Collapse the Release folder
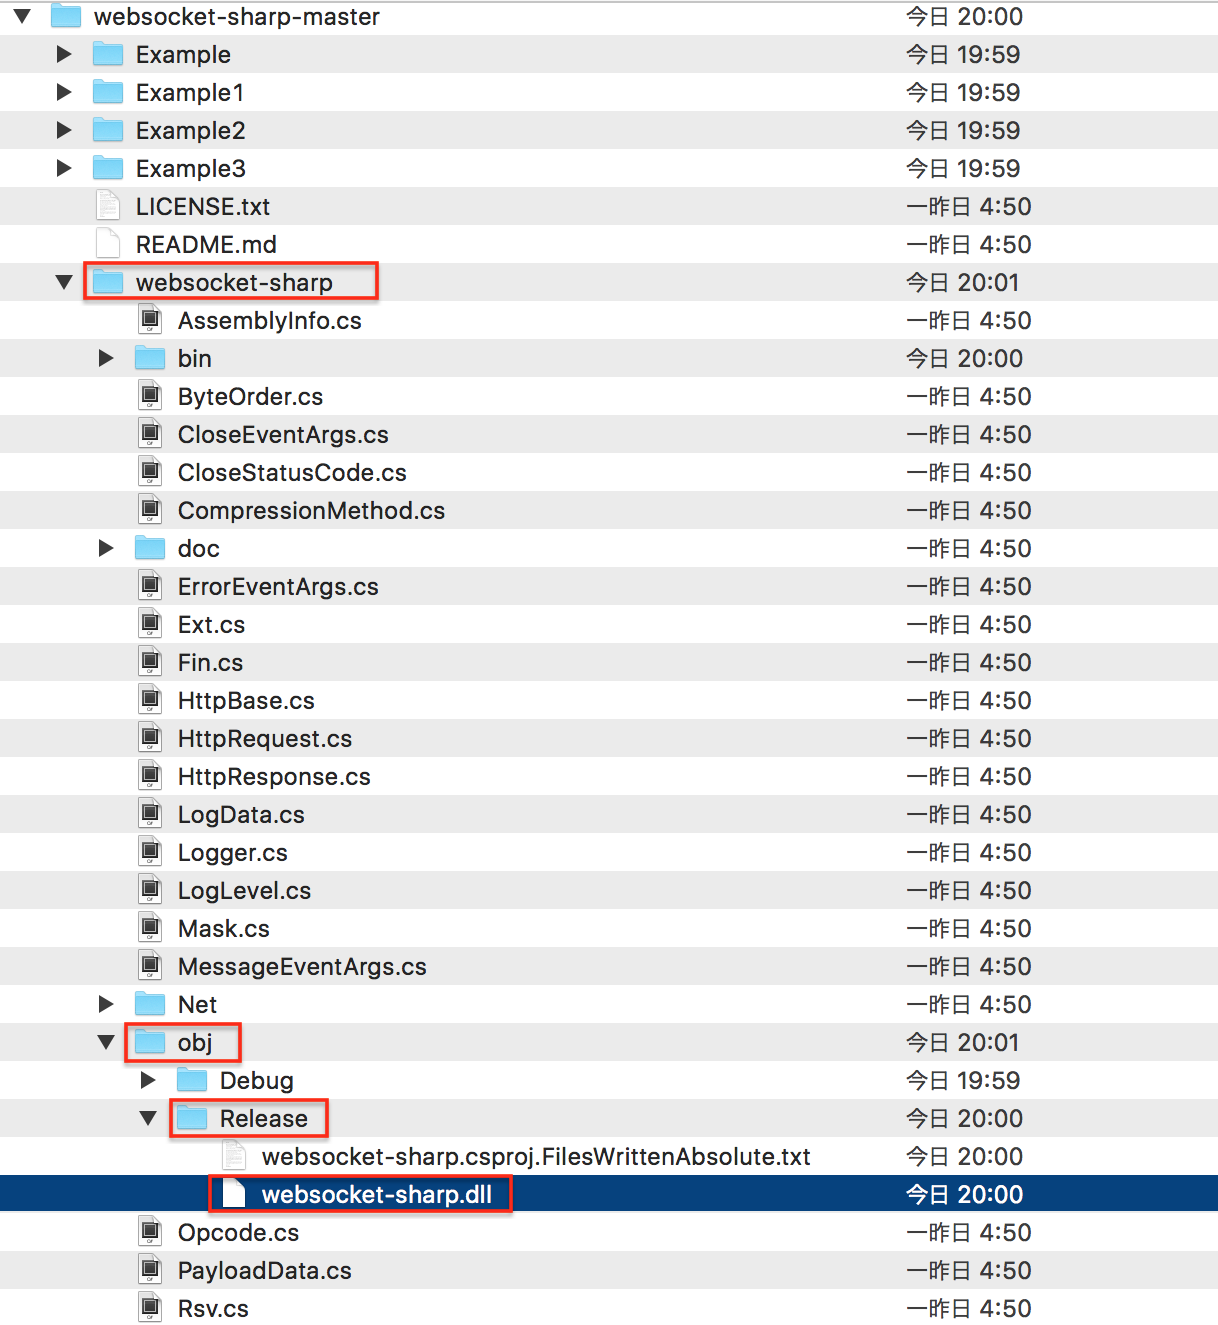This screenshot has height=1325, width=1218. pos(148,1118)
